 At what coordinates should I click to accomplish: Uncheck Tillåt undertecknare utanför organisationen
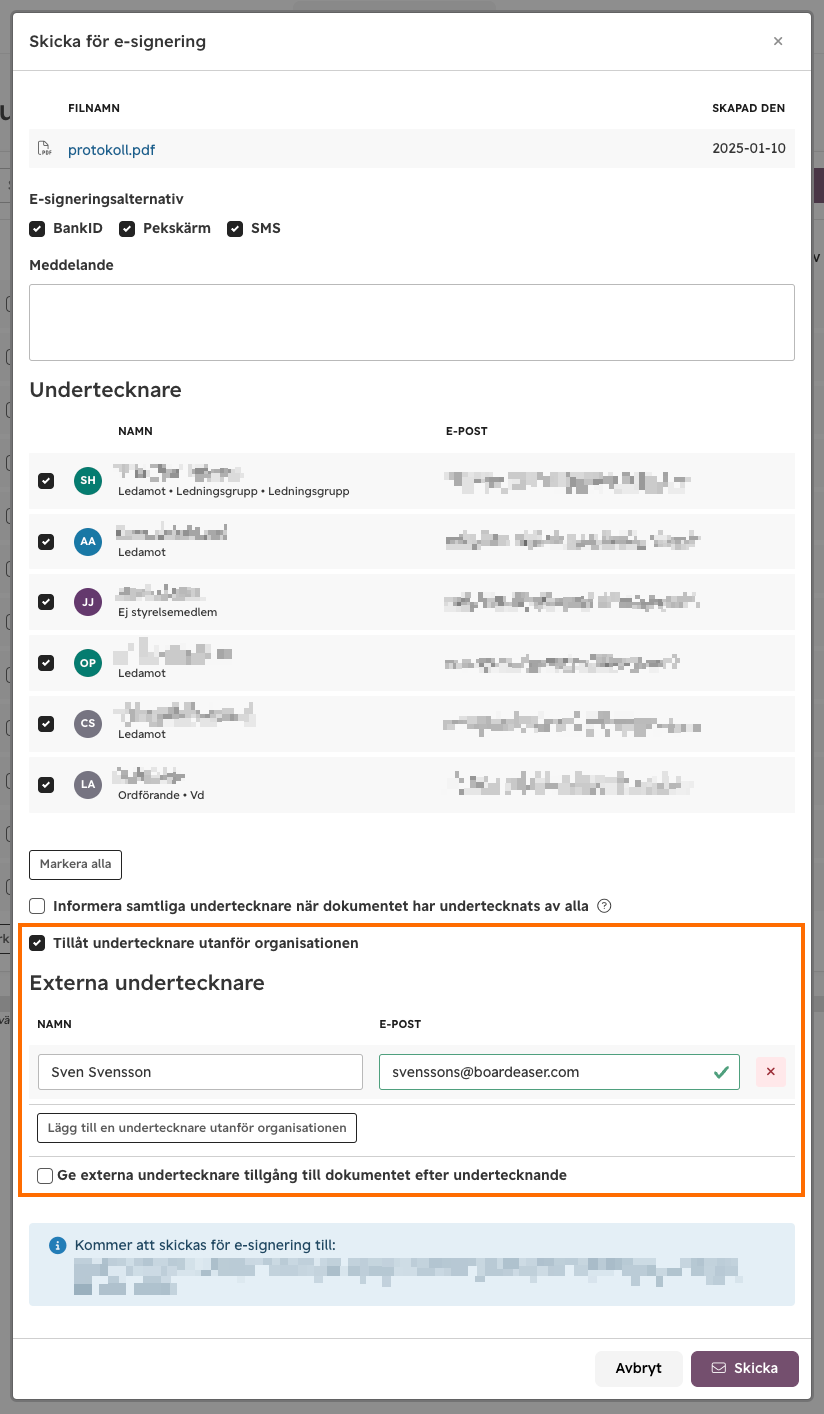pos(37,943)
